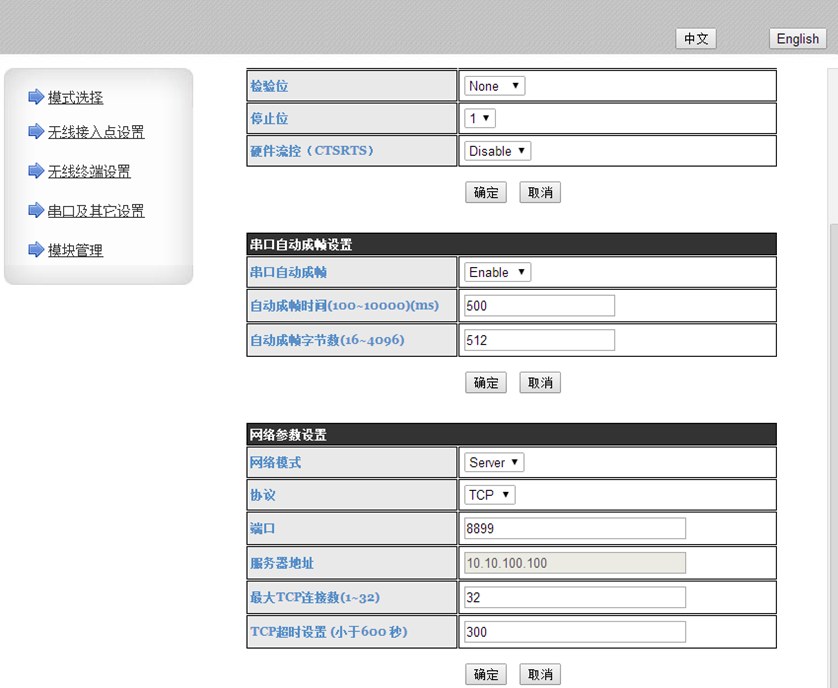
Task: Click the 最大TCP连接数 input field
Action: point(575,597)
